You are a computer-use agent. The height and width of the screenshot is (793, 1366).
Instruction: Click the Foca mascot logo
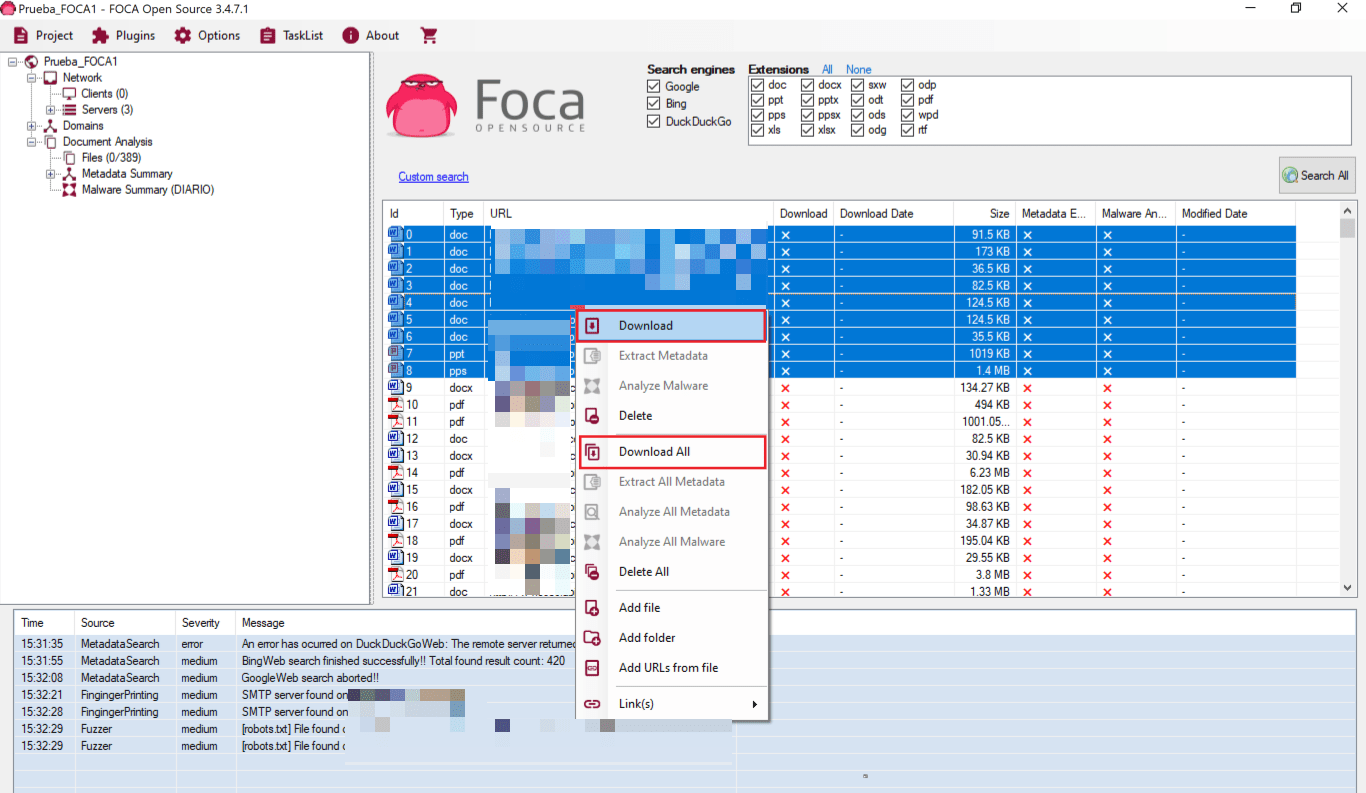(421, 104)
